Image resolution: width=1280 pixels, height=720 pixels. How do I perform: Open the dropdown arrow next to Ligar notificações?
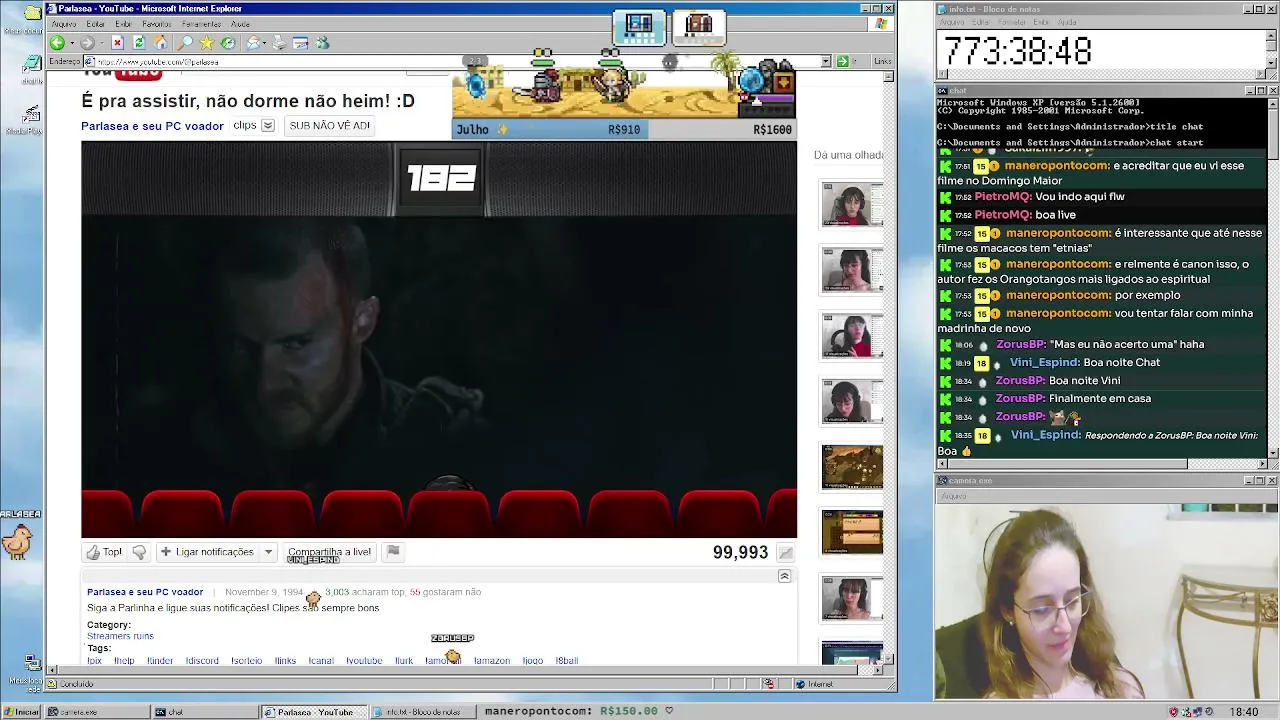[x=268, y=552]
